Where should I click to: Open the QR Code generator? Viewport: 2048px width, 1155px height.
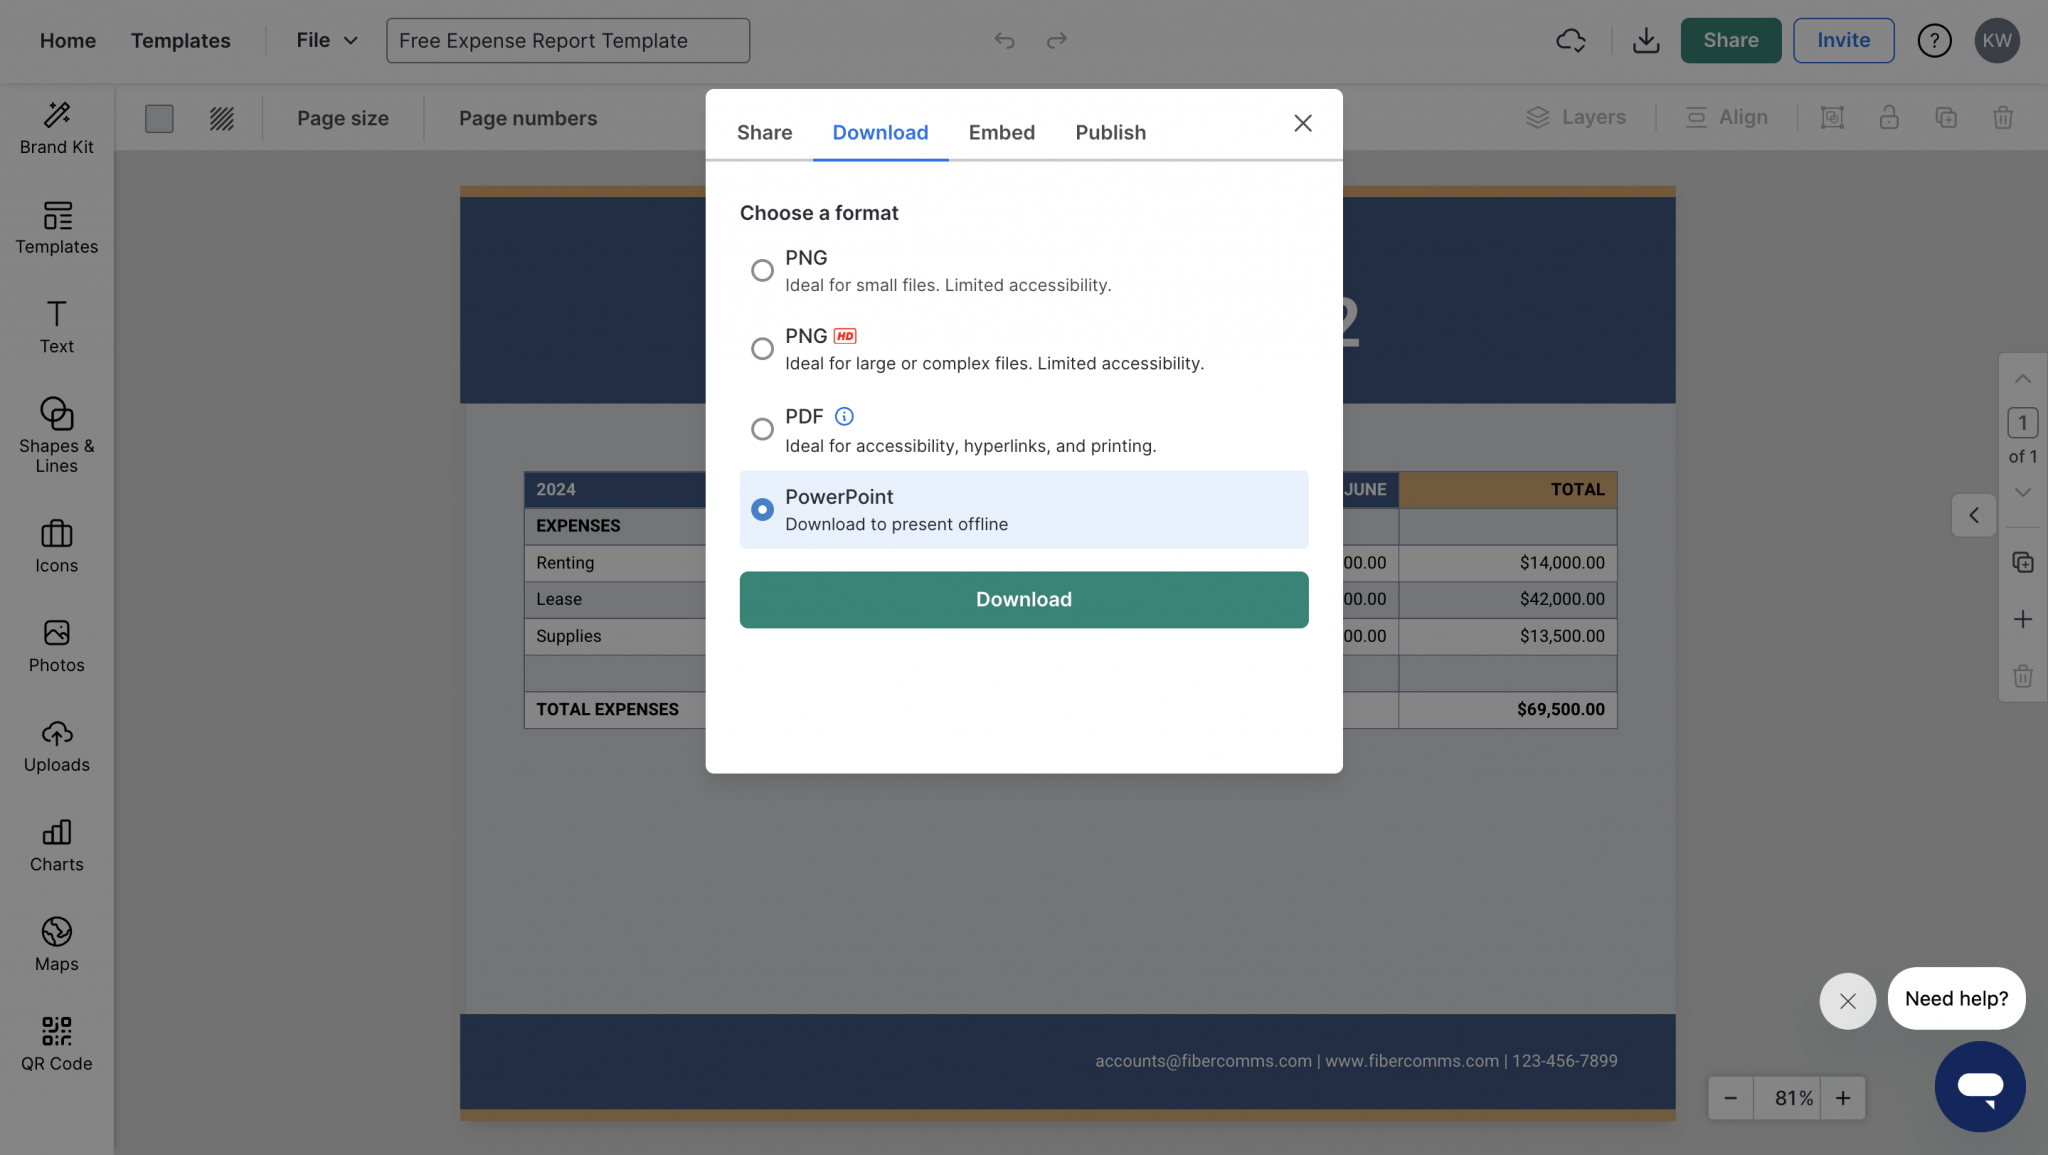click(56, 1040)
